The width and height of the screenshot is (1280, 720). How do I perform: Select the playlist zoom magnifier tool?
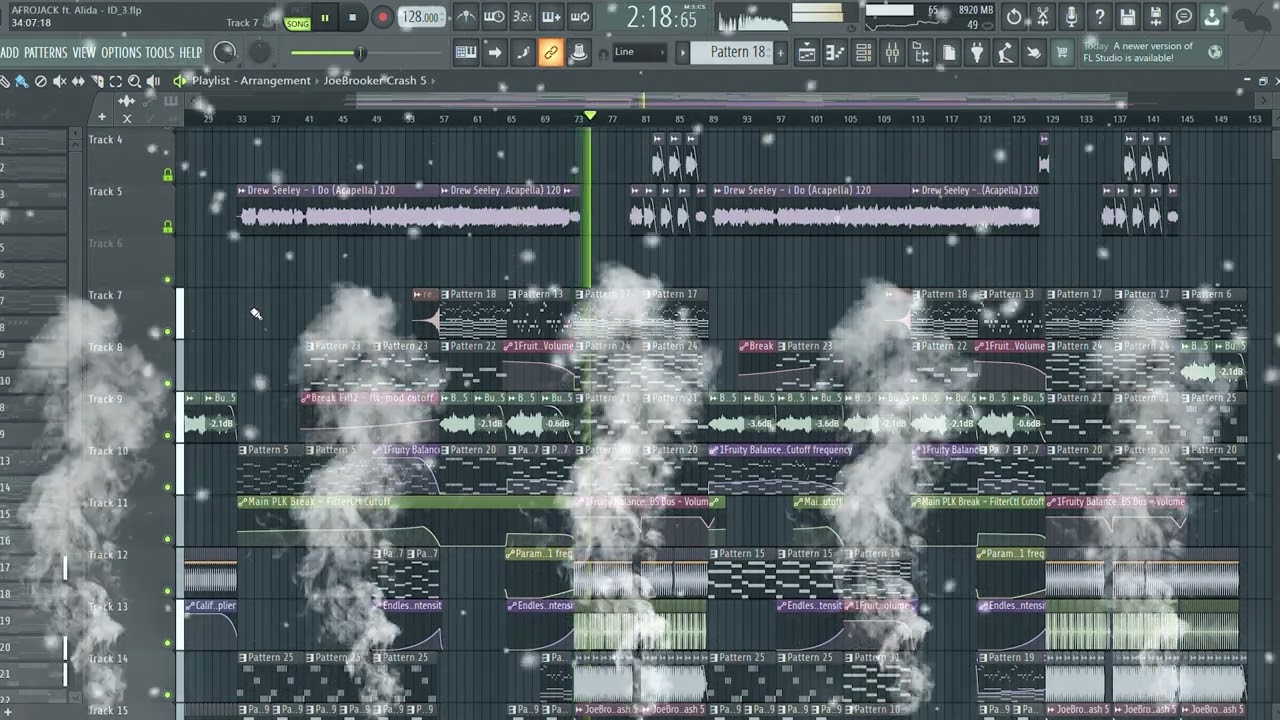coord(134,81)
